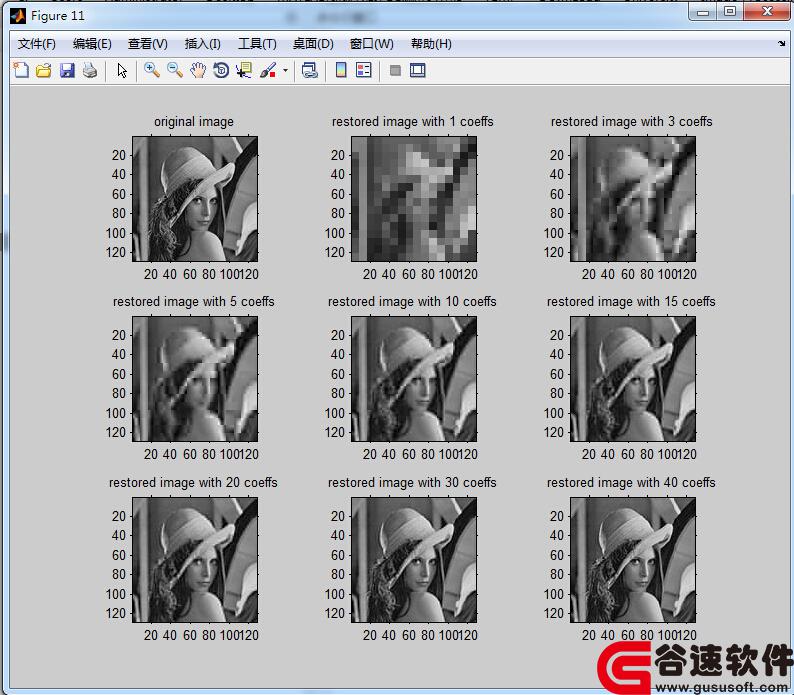Viewport: 794px width, 695px height.
Task: Open the 桌面(D) menu
Action: coord(313,44)
